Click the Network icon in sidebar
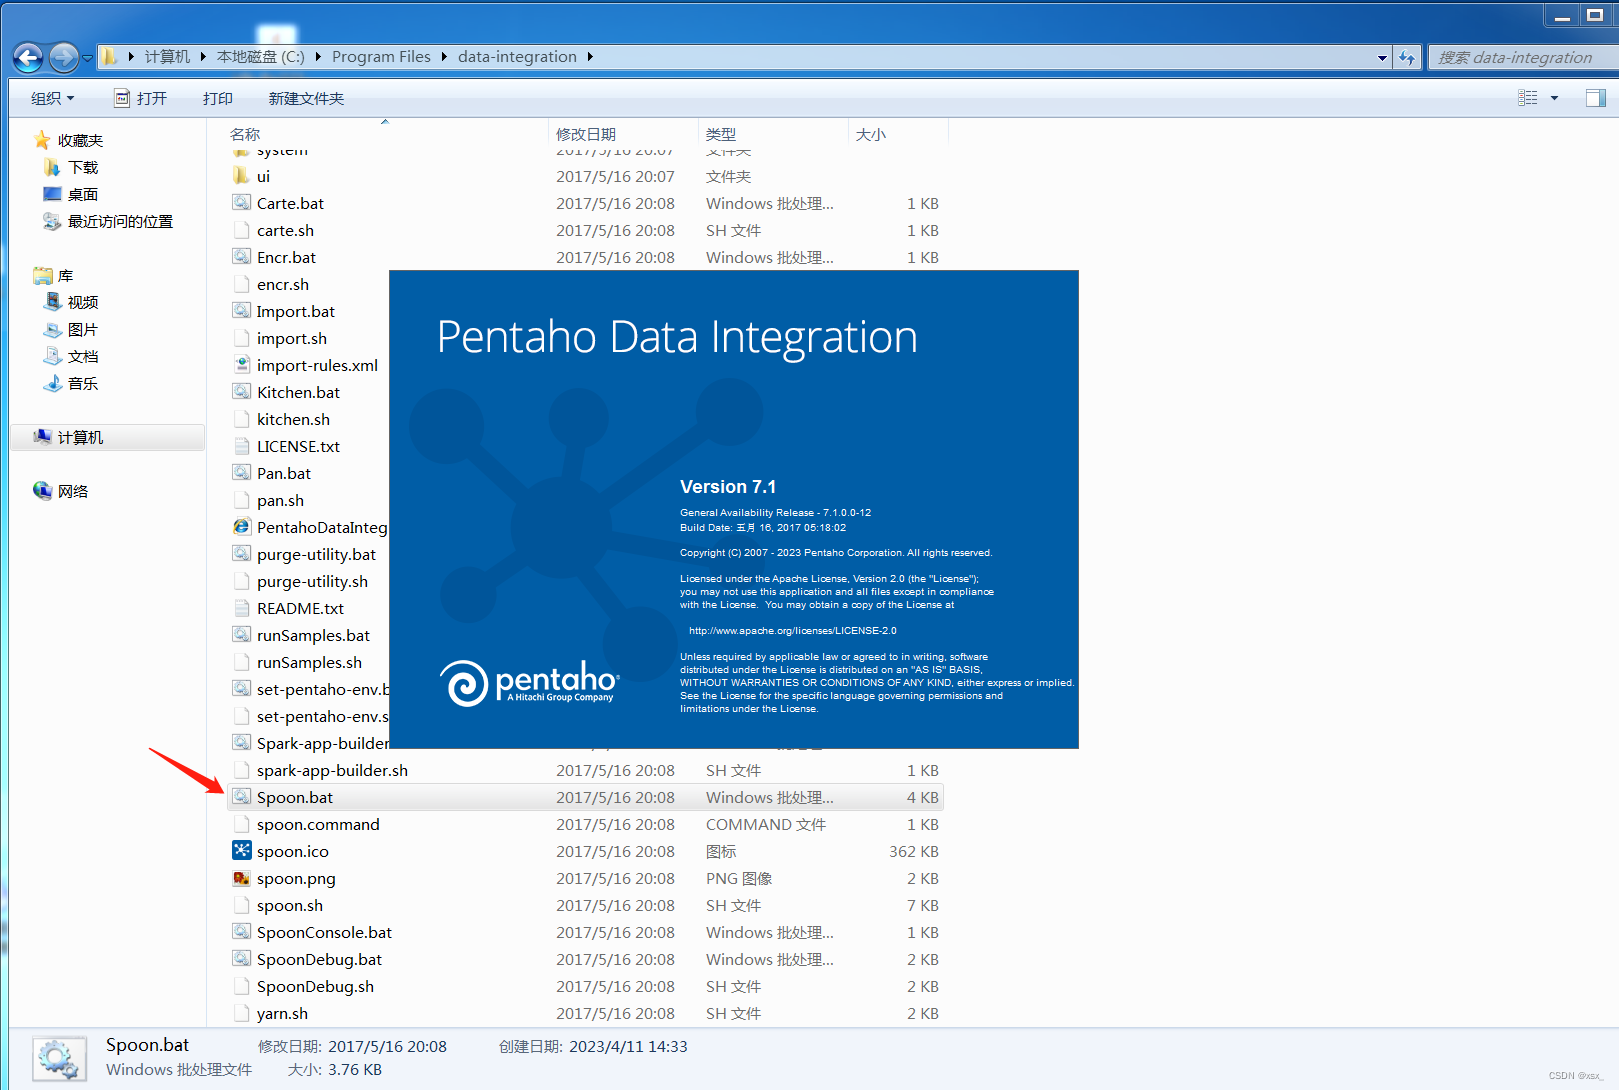This screenshot has height=1090, width=1619. (42, 491)
